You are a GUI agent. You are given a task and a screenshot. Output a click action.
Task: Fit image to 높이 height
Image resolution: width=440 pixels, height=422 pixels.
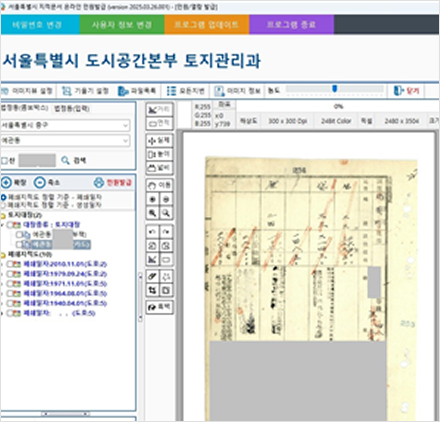point(160,154)
